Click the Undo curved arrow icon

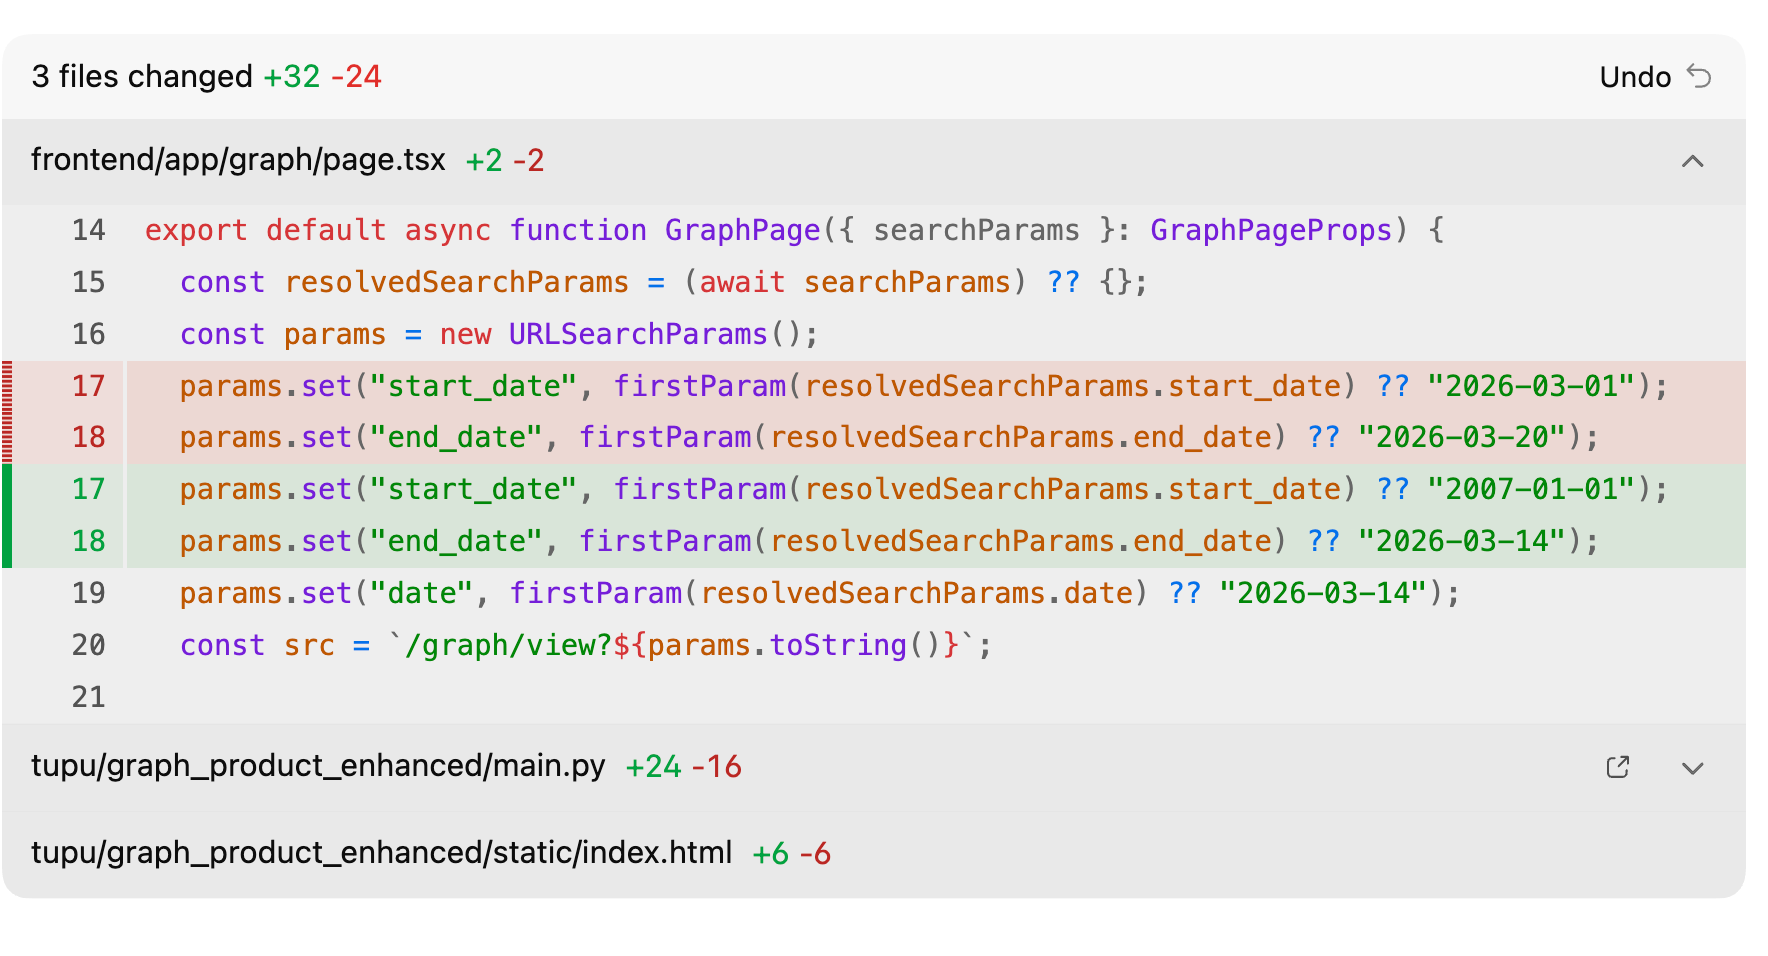(x=1699, y=76)
